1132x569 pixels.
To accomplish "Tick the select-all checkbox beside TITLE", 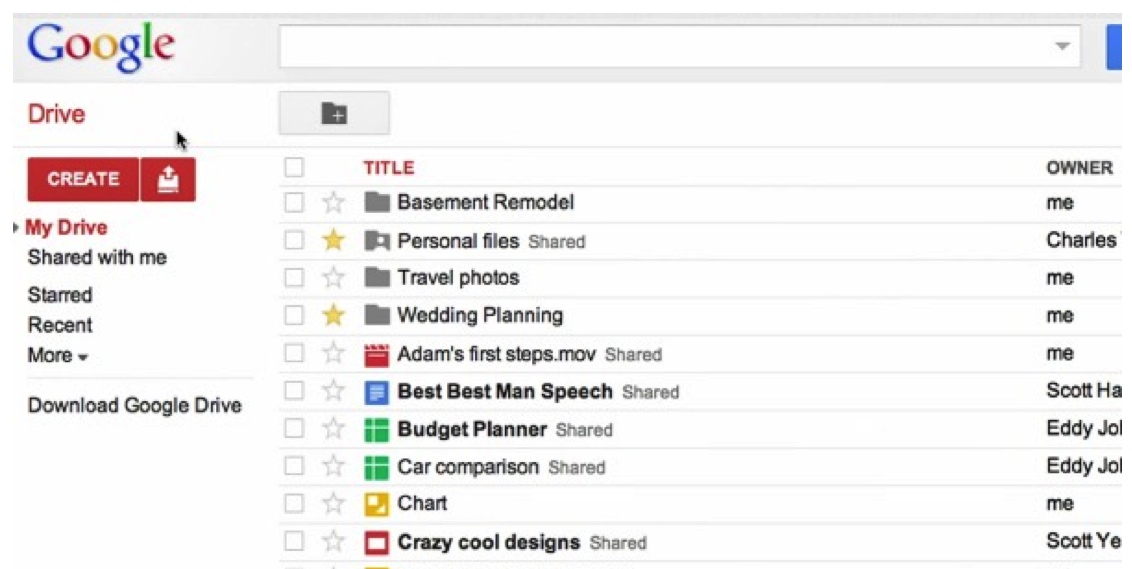I will (x=294, y=168).
